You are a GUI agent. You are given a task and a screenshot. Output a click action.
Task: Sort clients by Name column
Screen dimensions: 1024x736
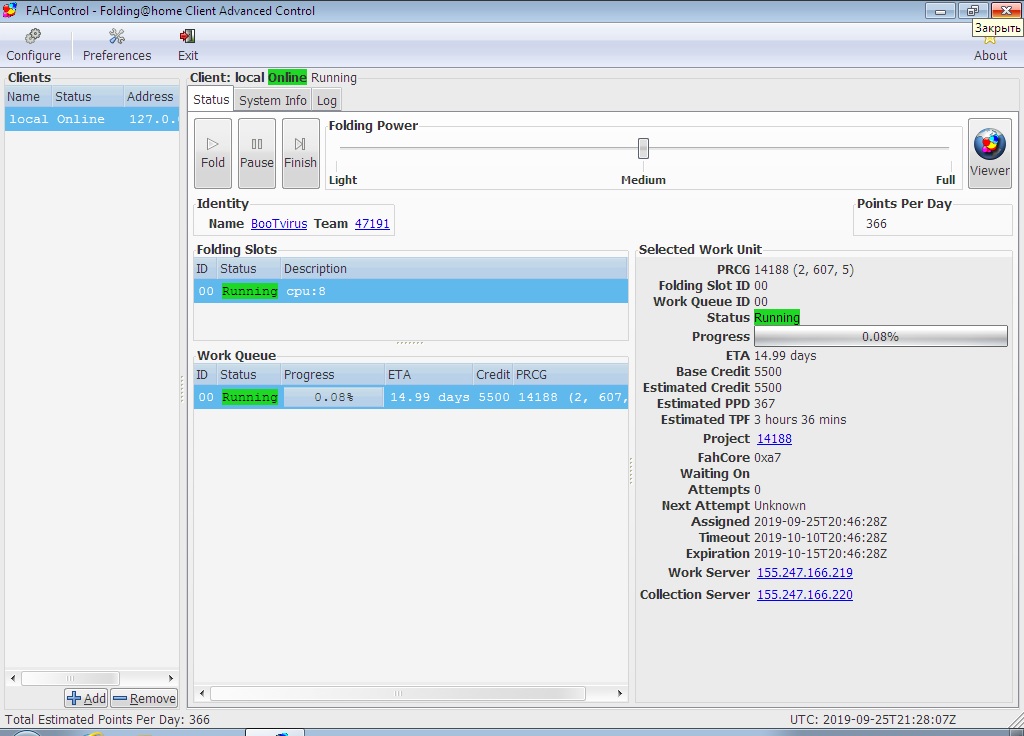pos(28,97)
